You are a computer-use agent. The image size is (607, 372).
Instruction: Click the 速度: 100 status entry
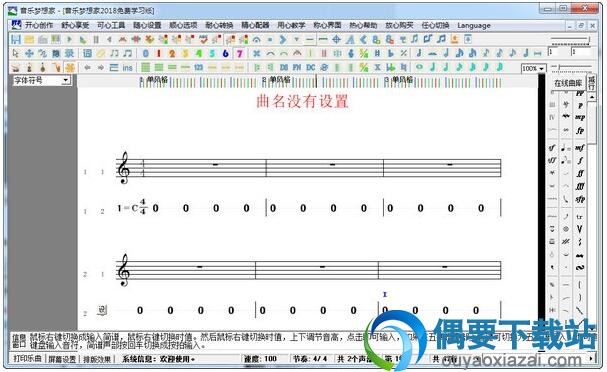click(260, 359)
